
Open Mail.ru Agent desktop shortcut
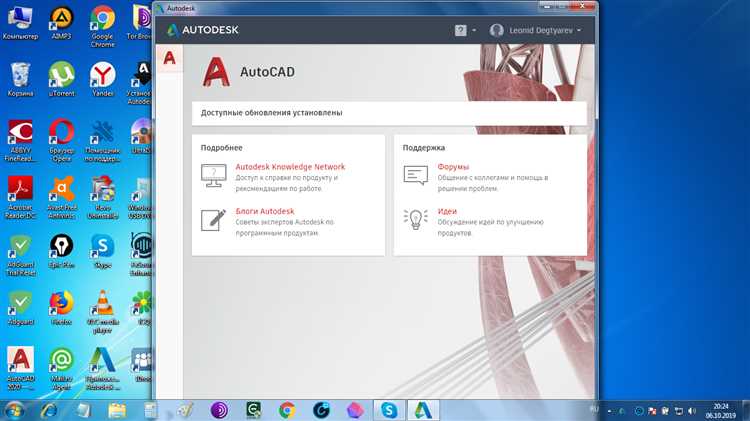click(x=61, y=368)
